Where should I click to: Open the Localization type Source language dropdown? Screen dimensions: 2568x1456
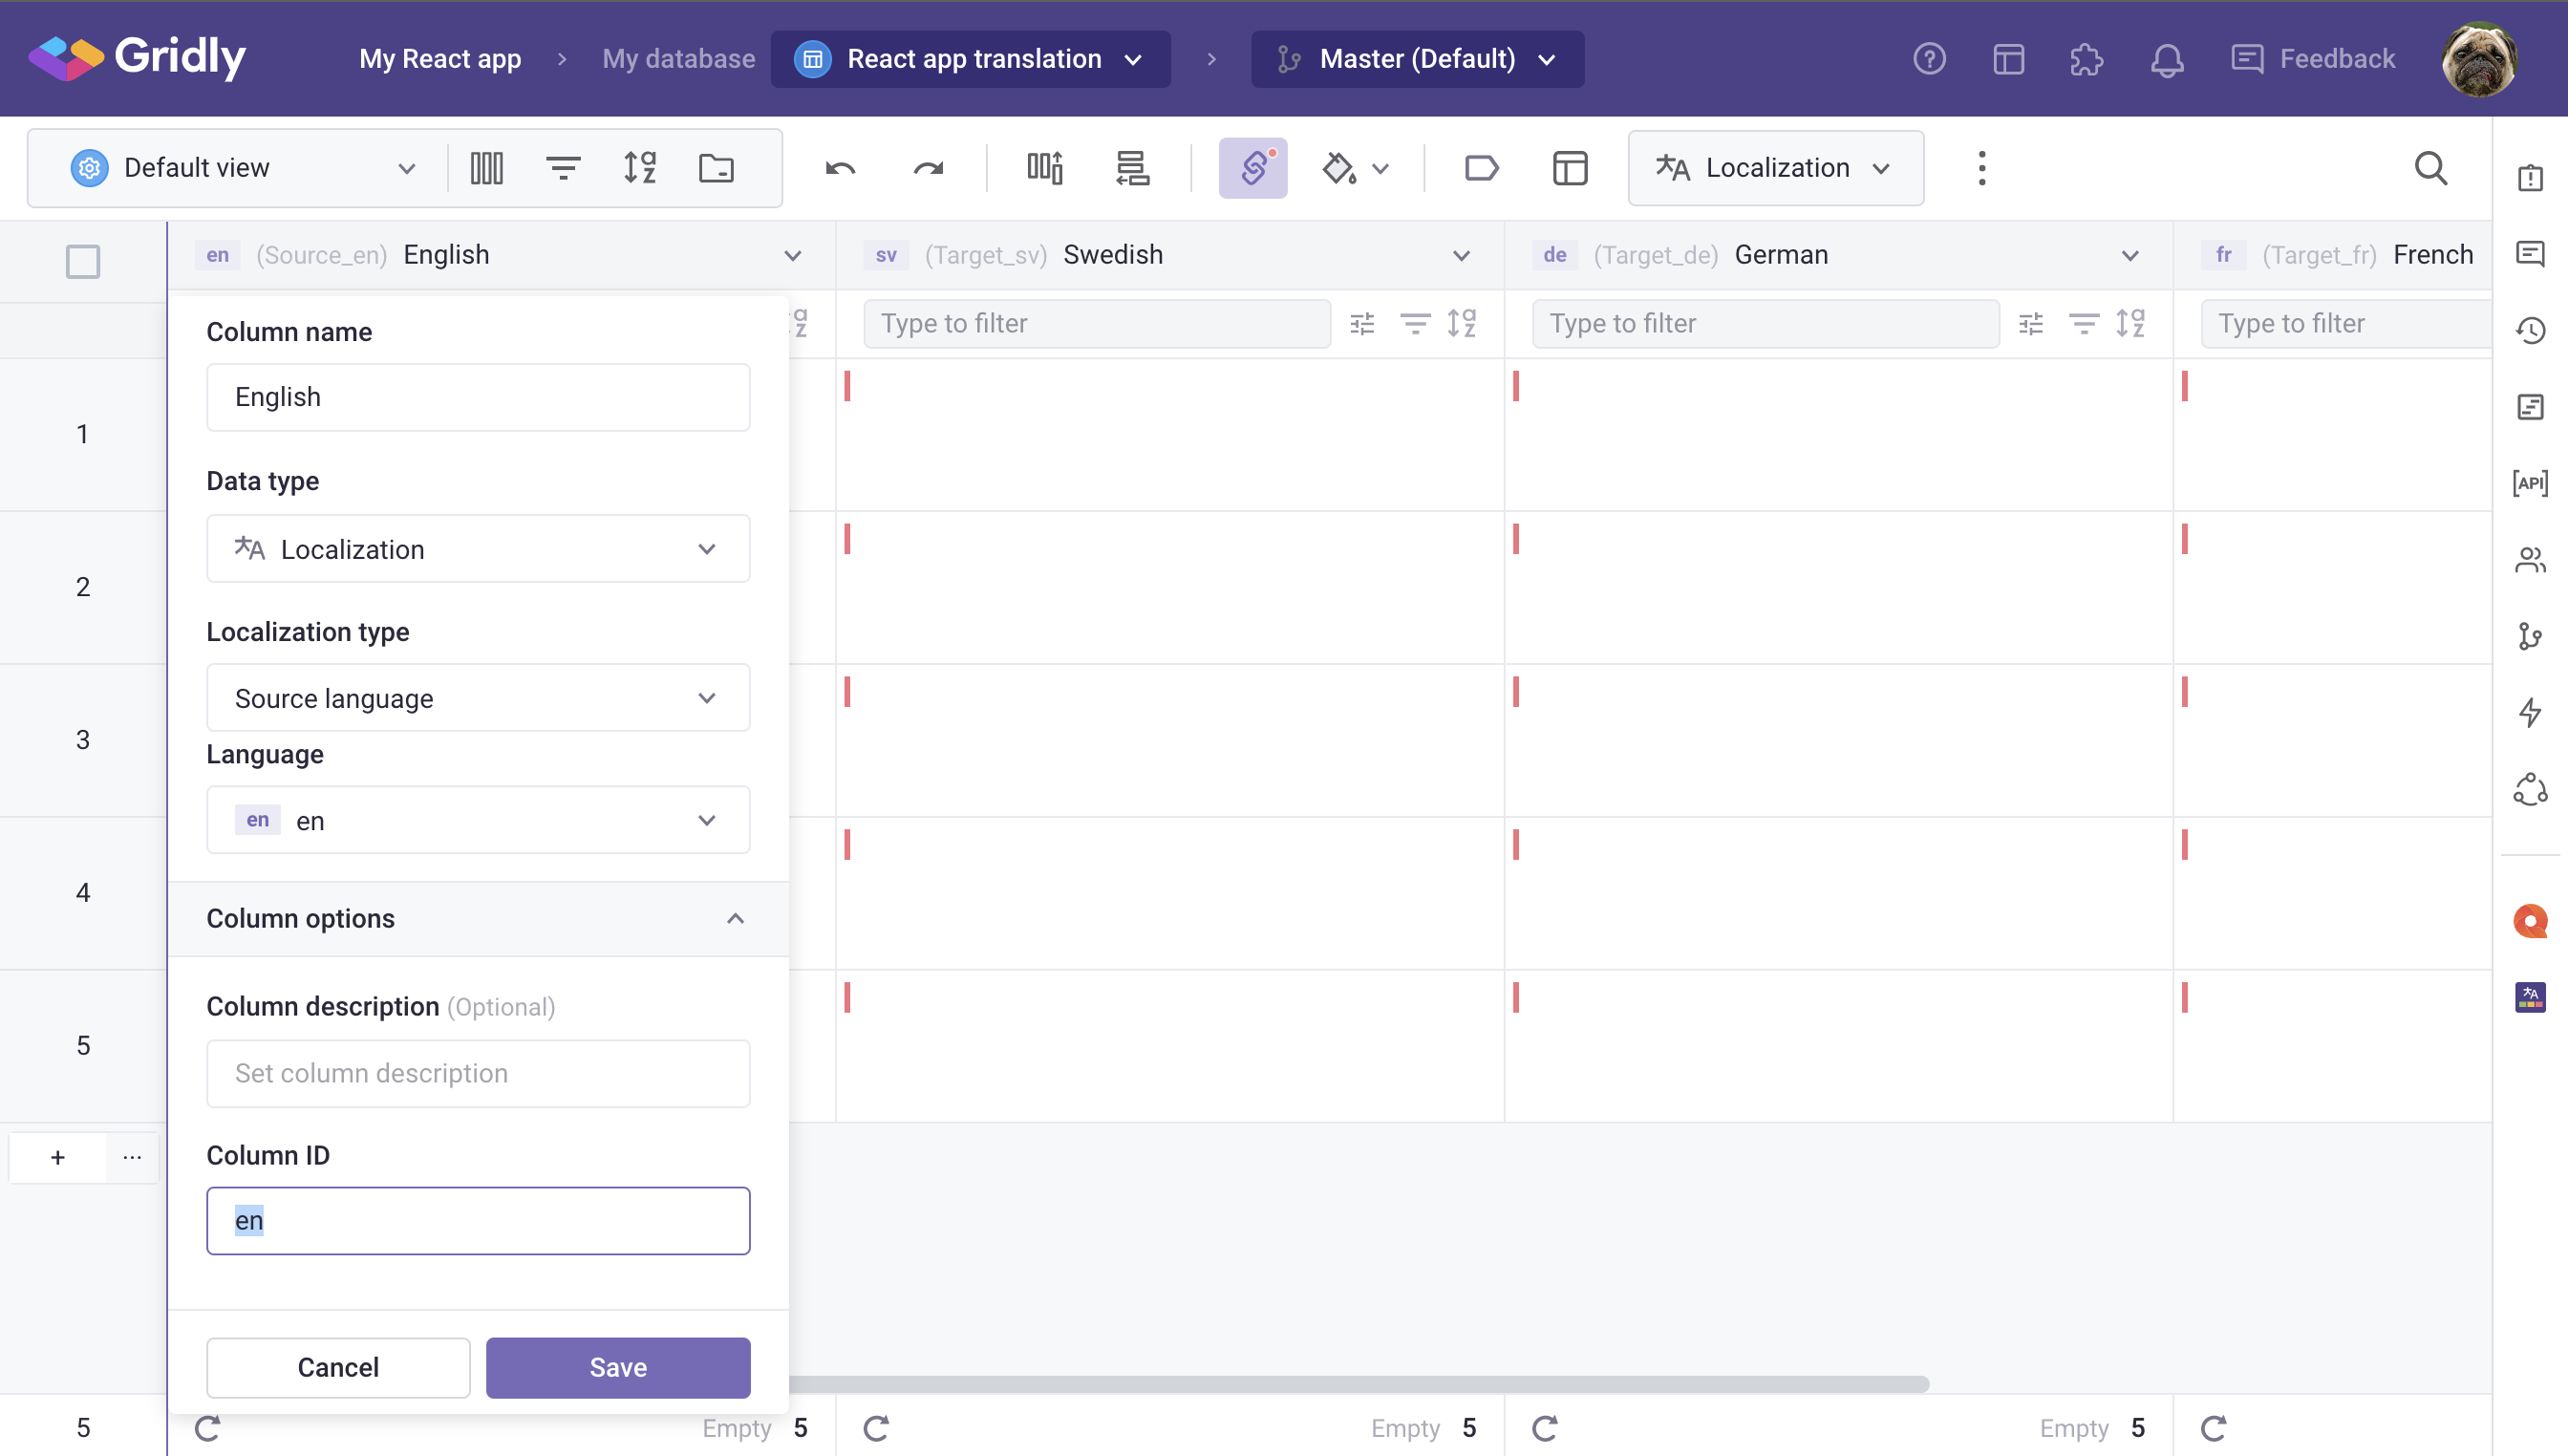pyautogui.click(x=478, y=698)
